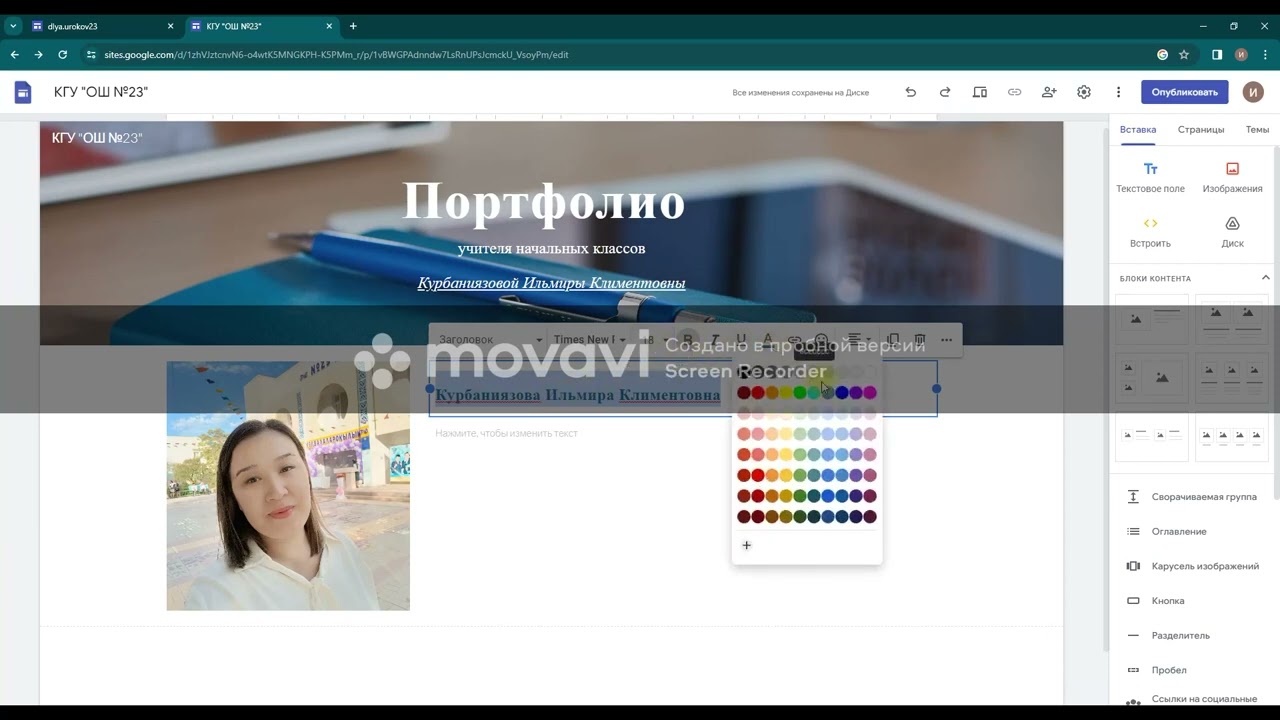Add a Сворачиваемая группа element

[x=1192, y=497]
